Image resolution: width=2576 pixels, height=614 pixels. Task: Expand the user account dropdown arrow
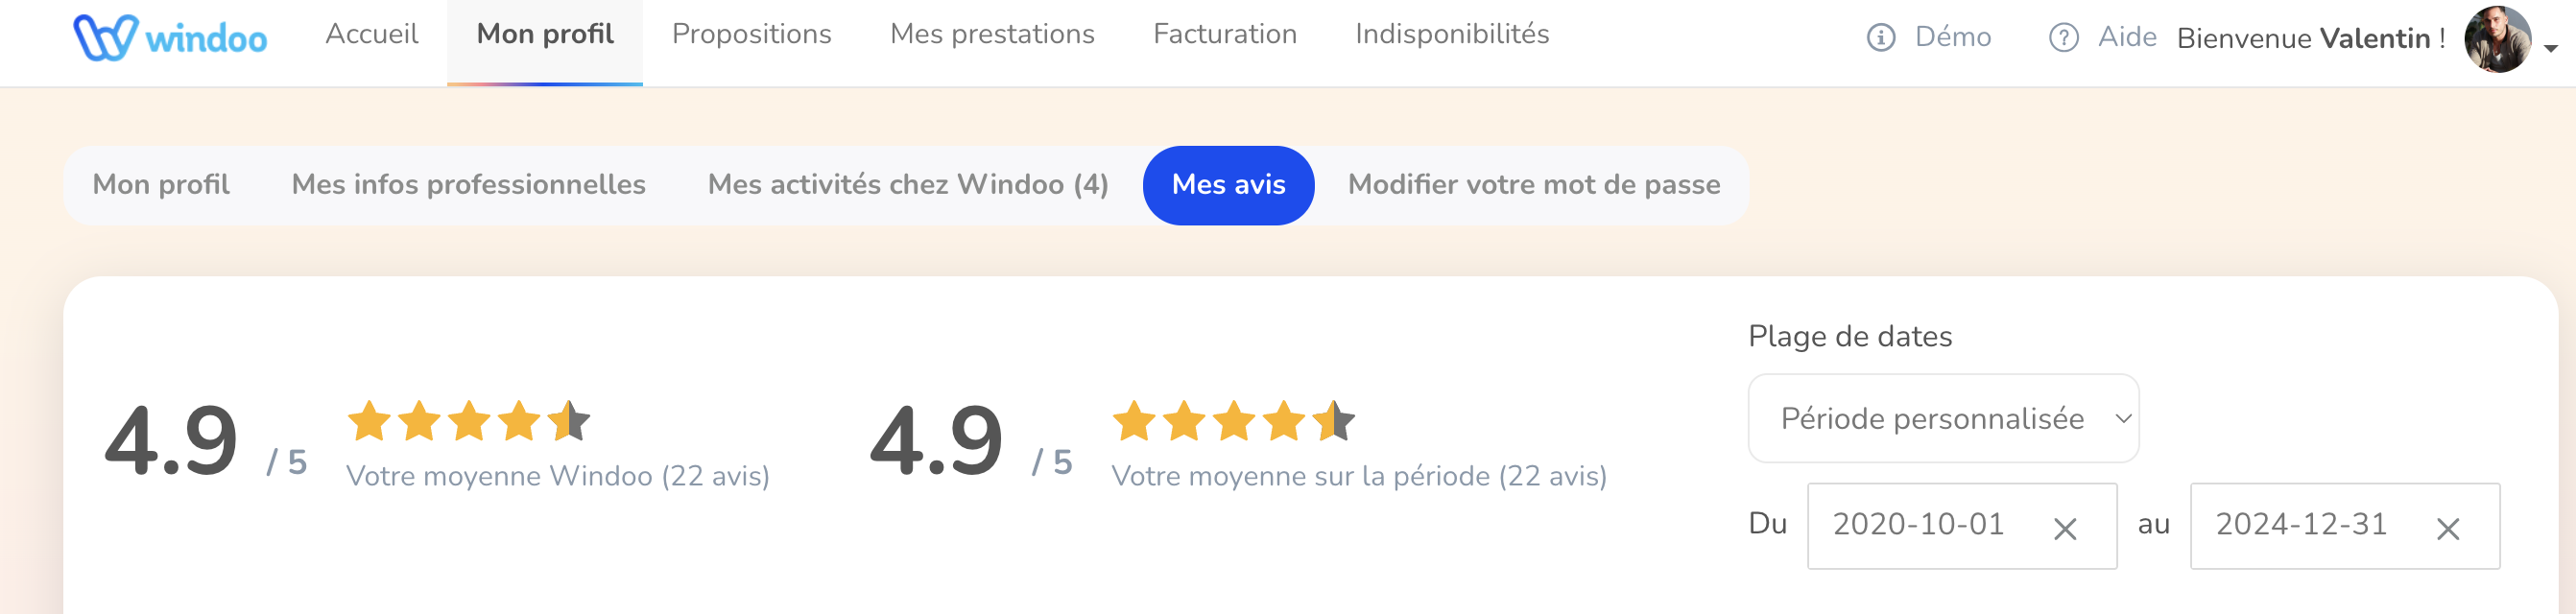pyautogui.click(x=2551, y=48)
